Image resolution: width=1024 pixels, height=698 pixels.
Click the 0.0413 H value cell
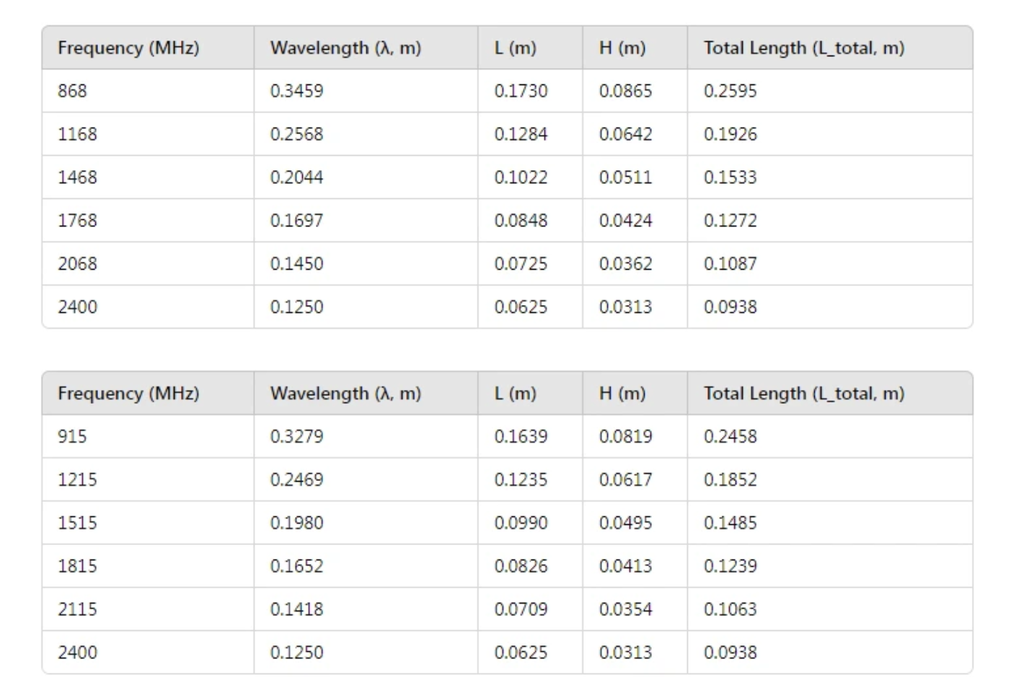pyautogui.click(x=626, y=566)
